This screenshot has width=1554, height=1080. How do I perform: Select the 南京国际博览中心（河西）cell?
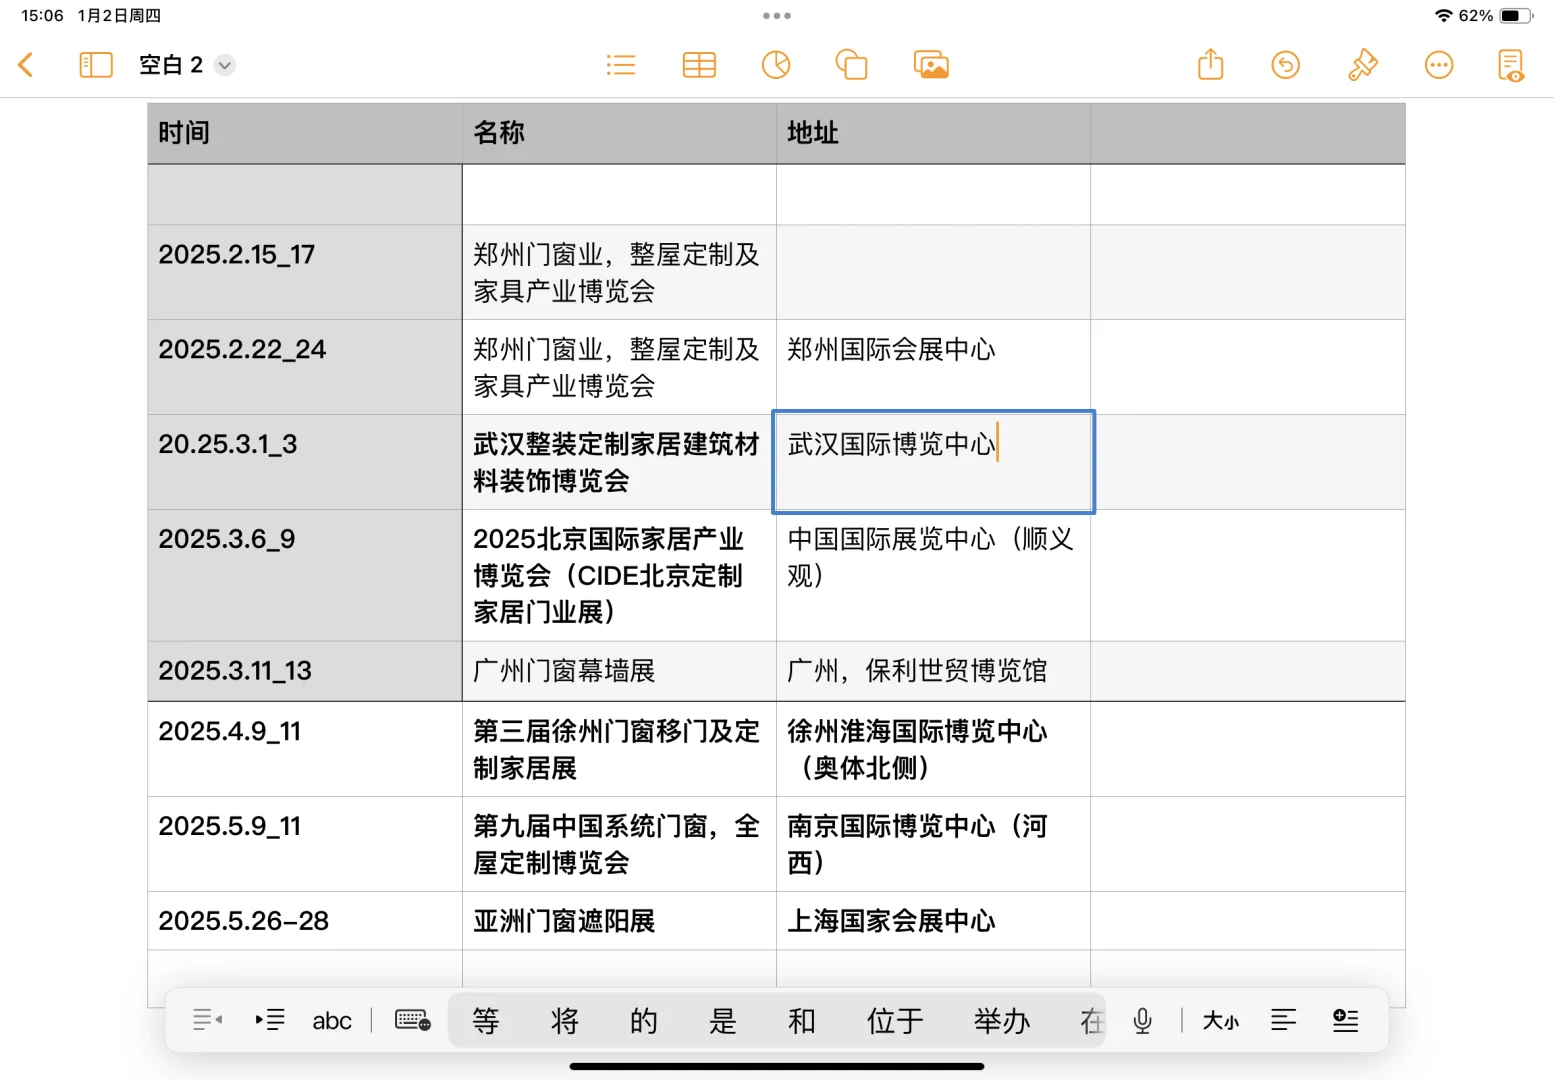[933, 844]
